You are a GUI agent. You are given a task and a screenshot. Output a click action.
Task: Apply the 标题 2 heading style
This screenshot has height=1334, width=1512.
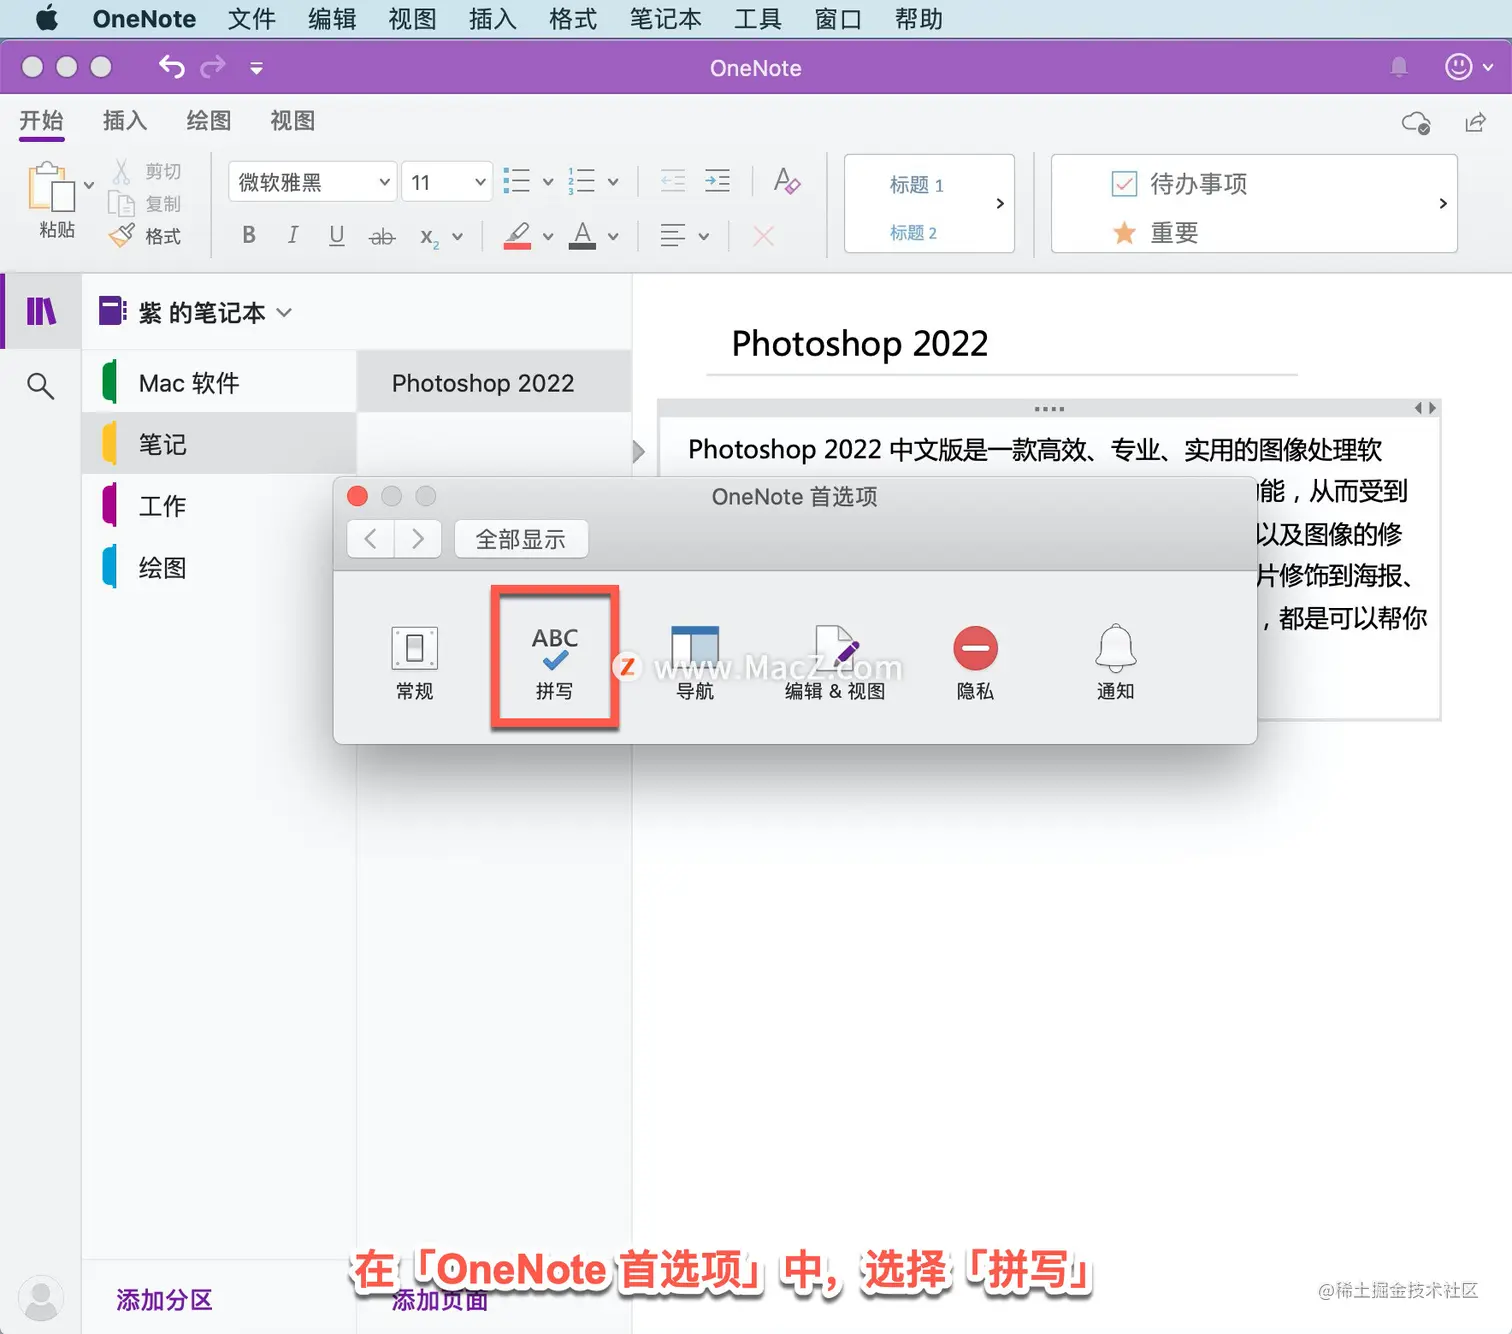(914, 233)
